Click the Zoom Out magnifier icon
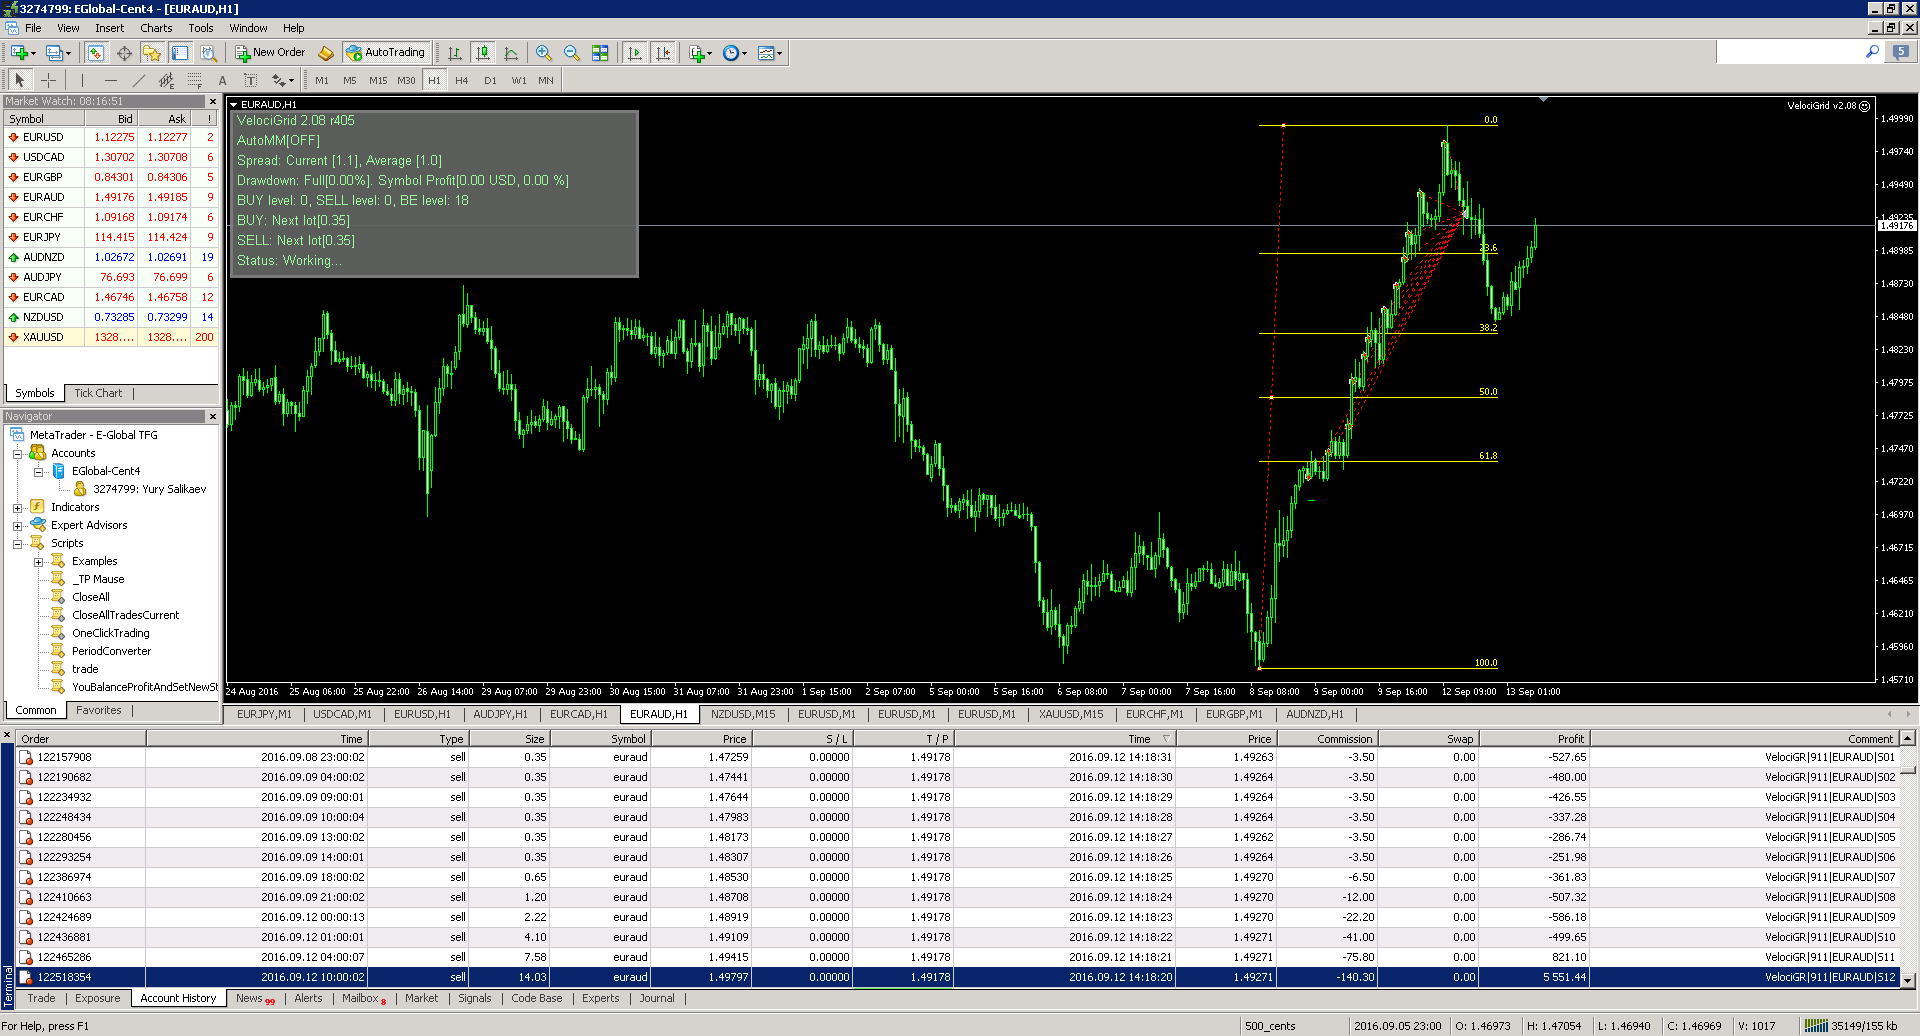Viewport: 1920px width, 1036px height. click(x=572, y=53)
